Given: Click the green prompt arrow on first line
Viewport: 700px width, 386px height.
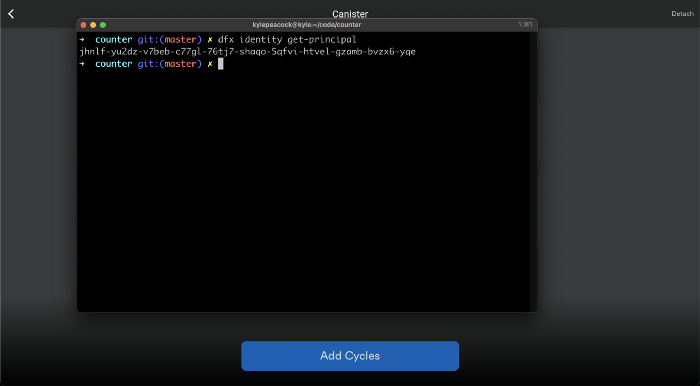Looking at the screenshot, I should coord(82,39).
